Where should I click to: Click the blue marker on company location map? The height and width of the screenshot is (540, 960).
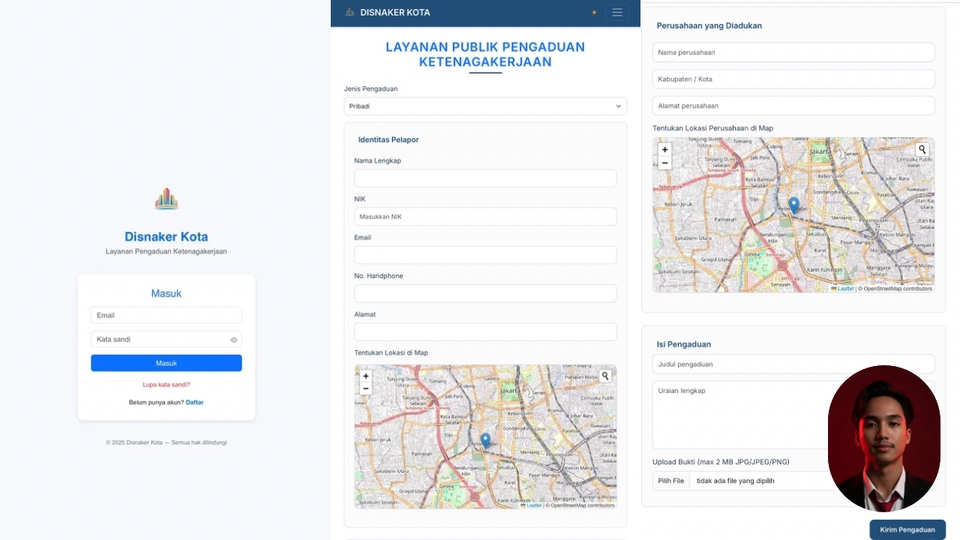tap(794, 205)
